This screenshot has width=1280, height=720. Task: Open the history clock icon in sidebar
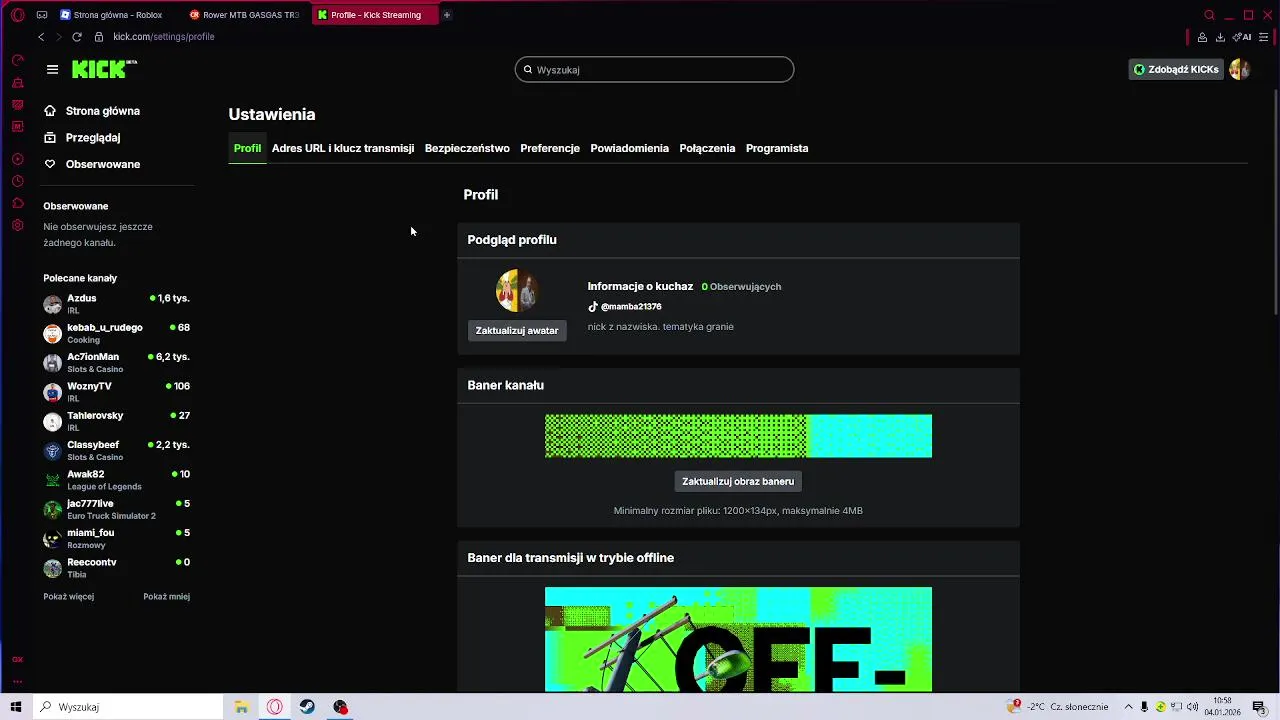point(17,181)
